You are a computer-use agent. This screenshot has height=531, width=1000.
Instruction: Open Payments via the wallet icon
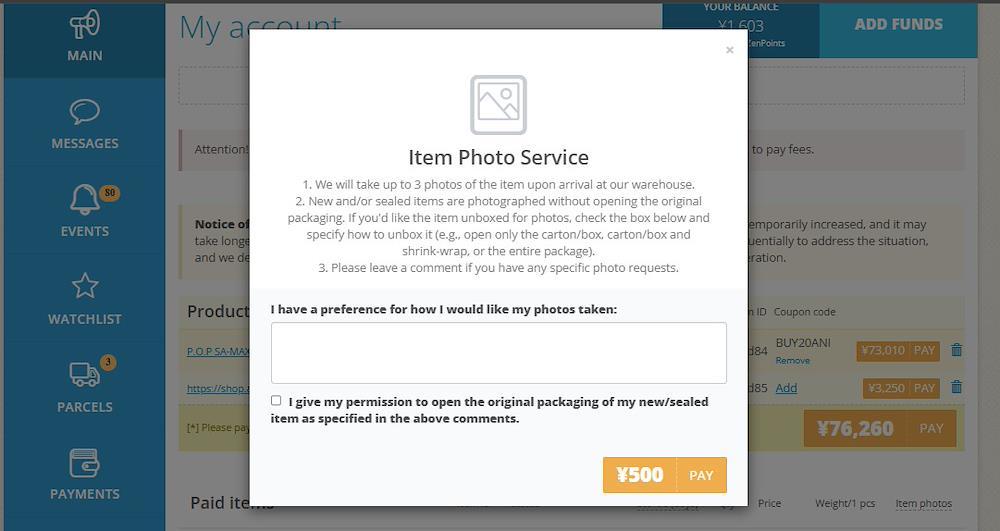(x=85, y=463)
